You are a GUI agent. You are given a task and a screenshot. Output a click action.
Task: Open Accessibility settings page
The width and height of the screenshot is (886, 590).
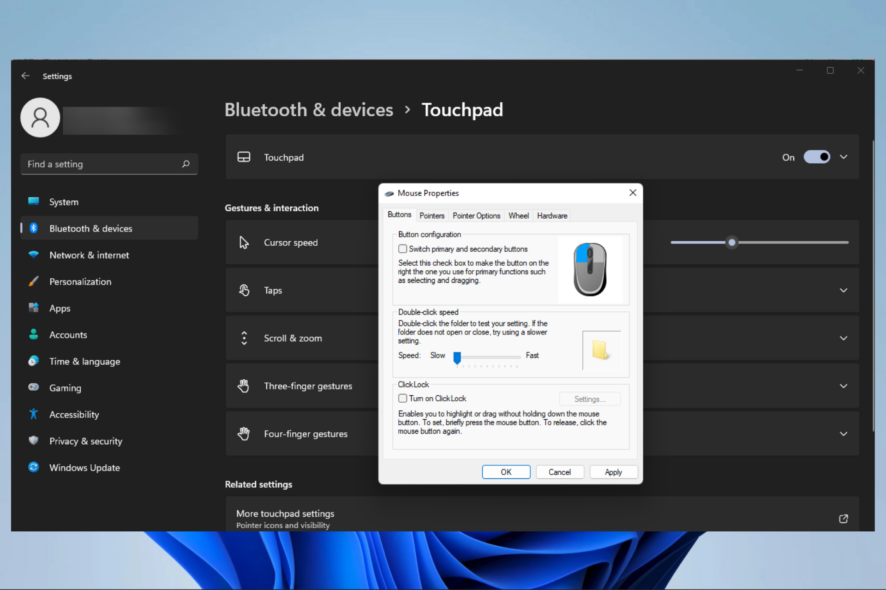(109, 414)
